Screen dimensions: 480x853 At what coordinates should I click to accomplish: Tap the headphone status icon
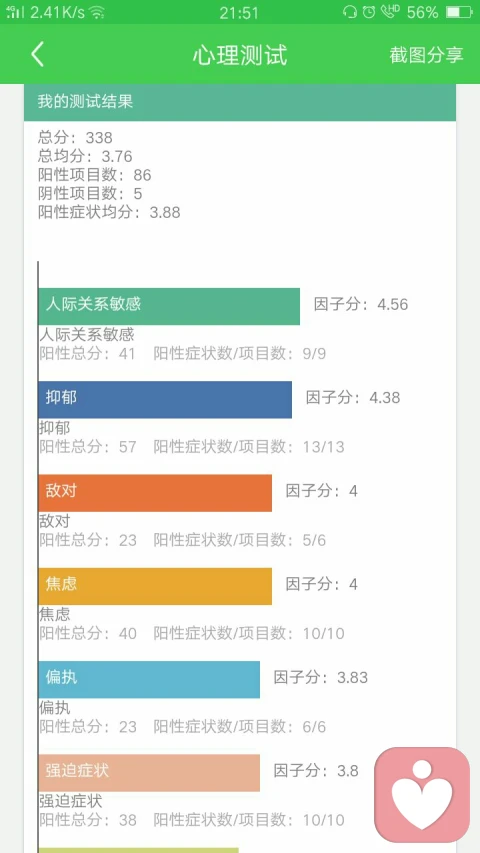tap(349, 12)
